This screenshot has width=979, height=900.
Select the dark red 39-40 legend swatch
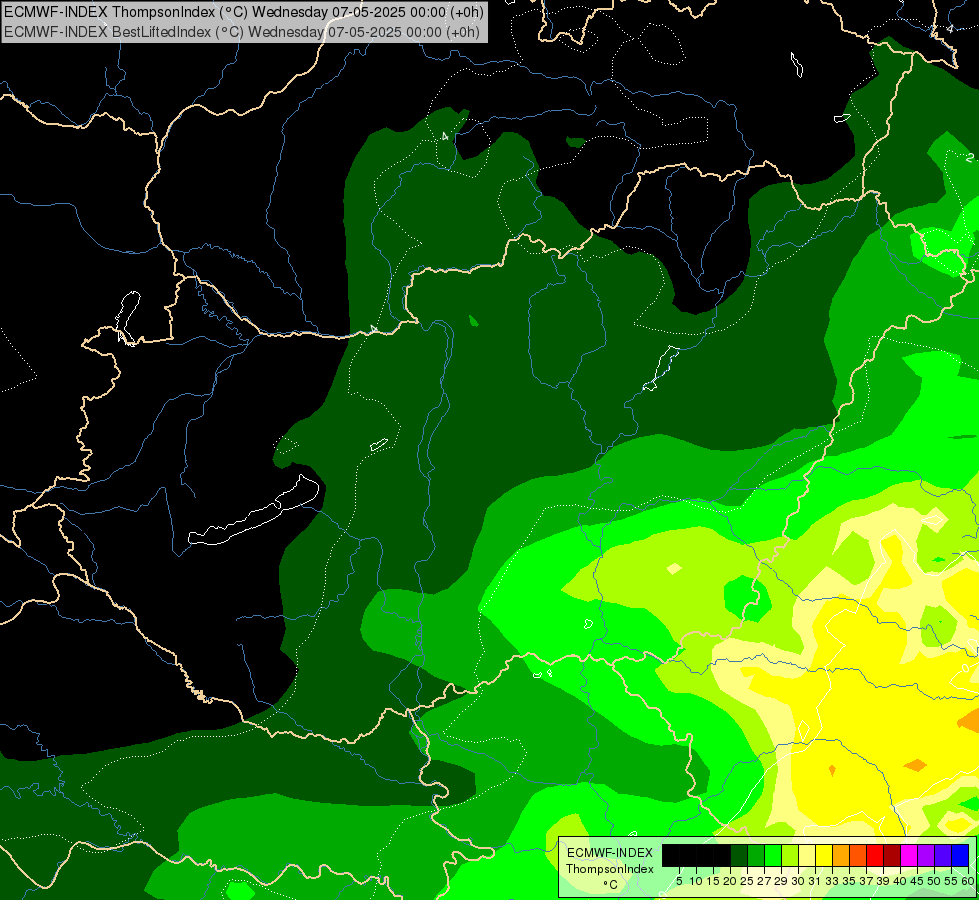(x=892, y=855)
